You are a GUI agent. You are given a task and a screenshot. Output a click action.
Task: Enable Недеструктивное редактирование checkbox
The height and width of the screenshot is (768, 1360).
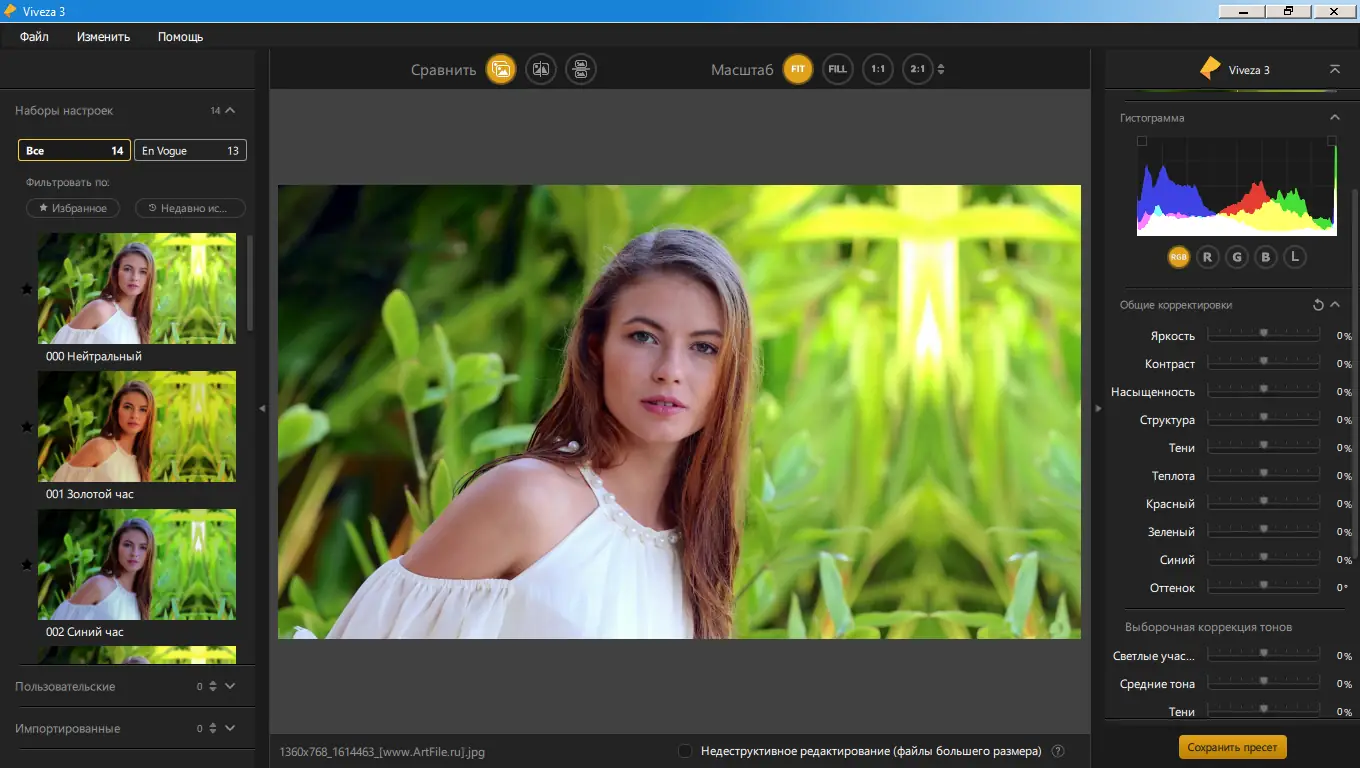coord(685,751)
